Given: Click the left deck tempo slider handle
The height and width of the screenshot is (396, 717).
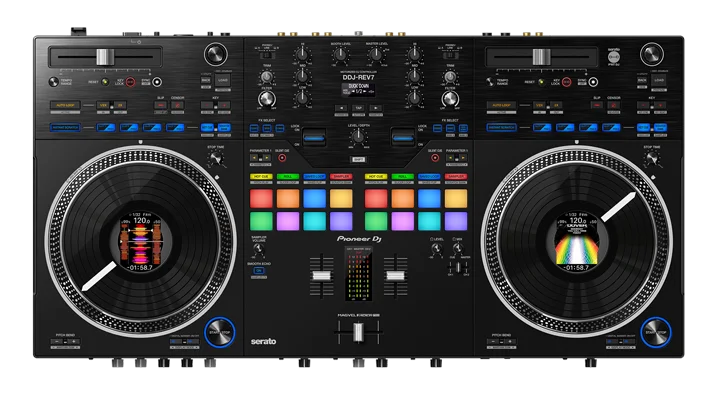Looking at the screenshot, I should [105, 57].
